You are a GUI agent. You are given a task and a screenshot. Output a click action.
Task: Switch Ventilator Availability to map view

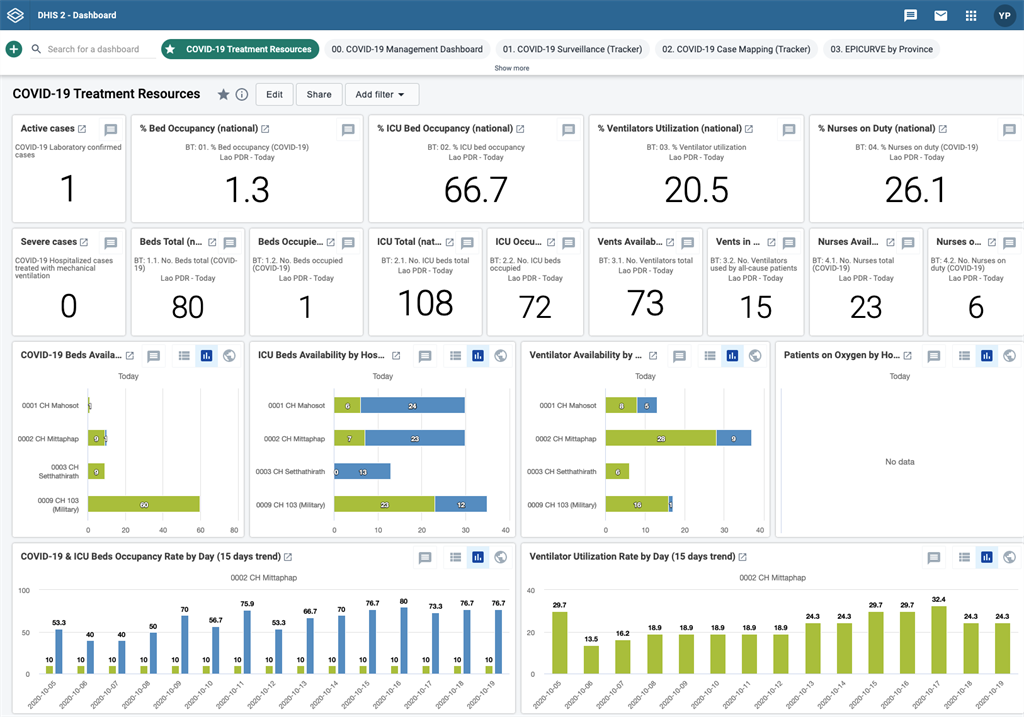click(755, 355)
